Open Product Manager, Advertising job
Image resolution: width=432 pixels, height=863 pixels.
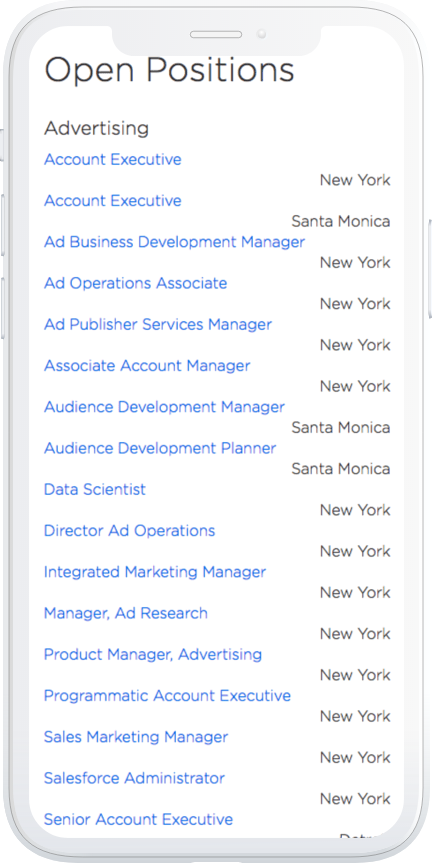point(153,654)
